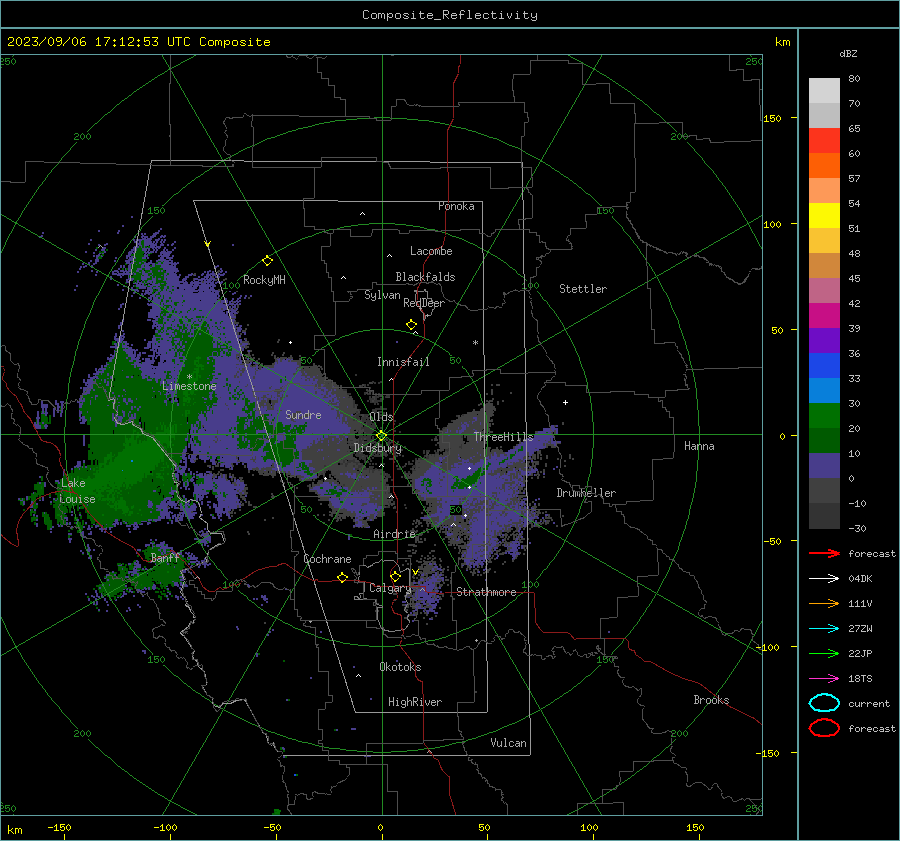Viewport: 900px width, 841px height.
Task: Click the Lake Louise label
Action: tap(77, 491)
